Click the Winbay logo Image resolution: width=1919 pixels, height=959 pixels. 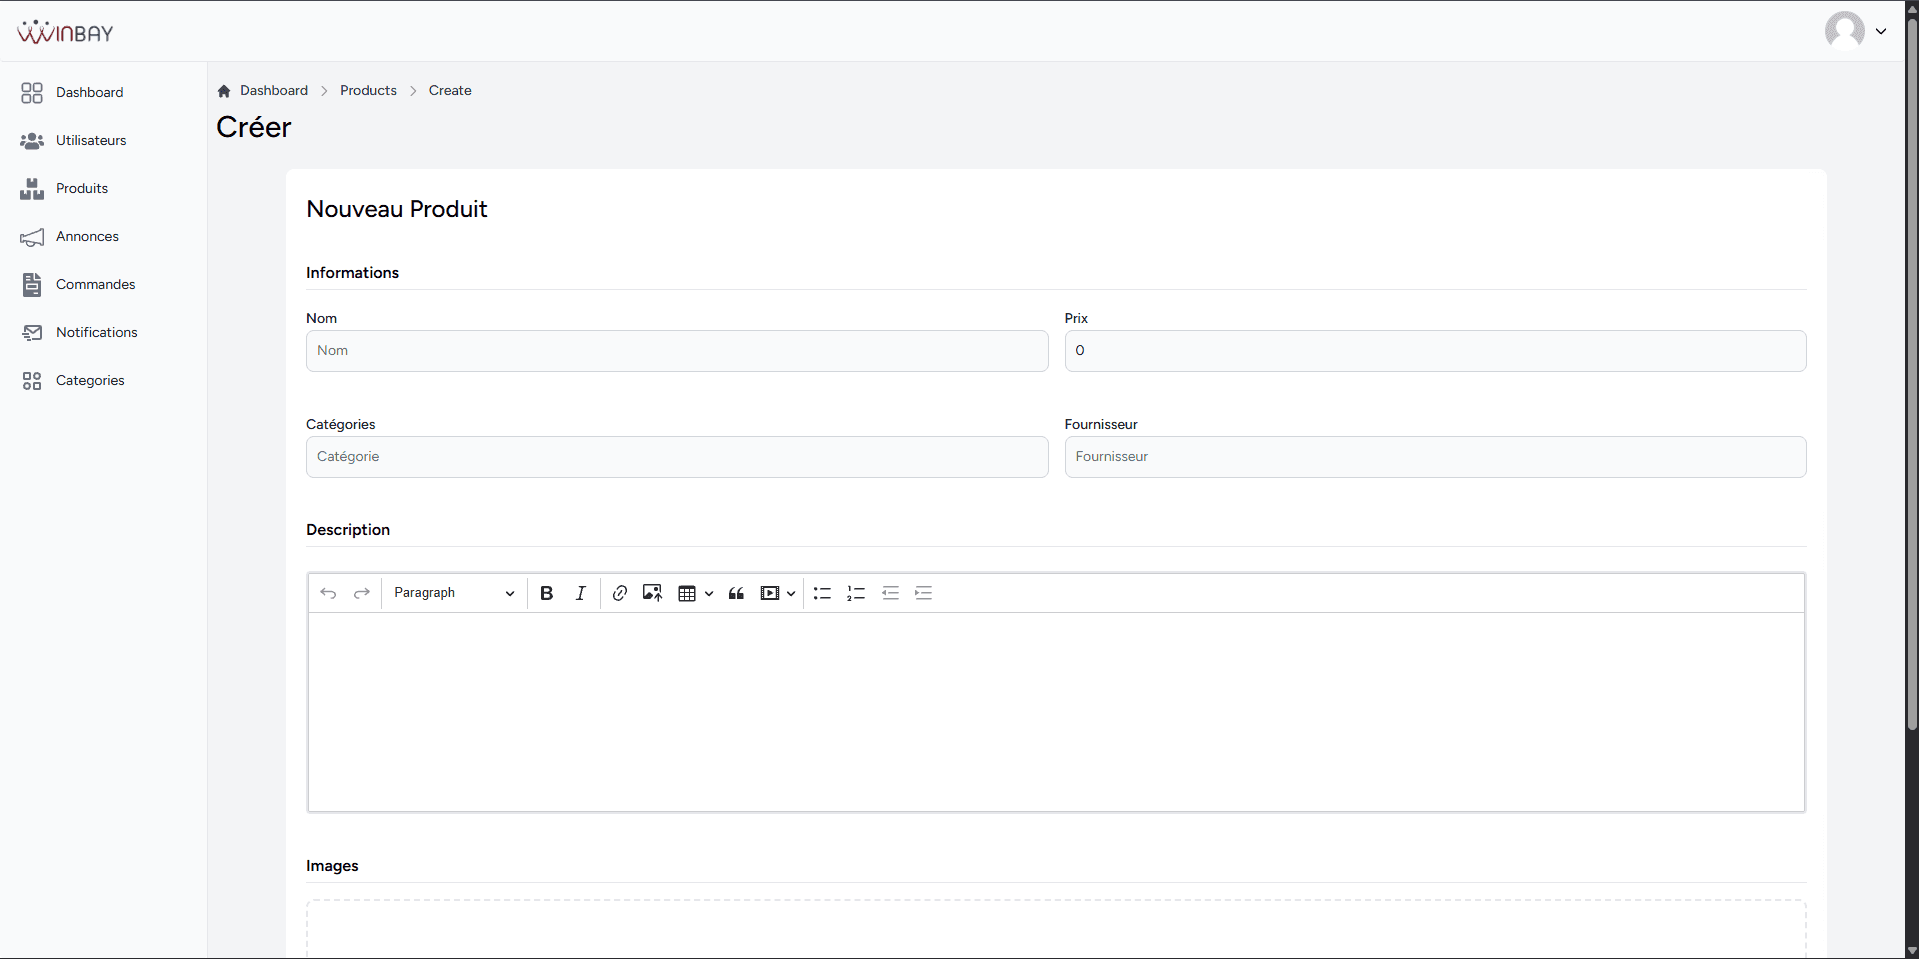65,32
